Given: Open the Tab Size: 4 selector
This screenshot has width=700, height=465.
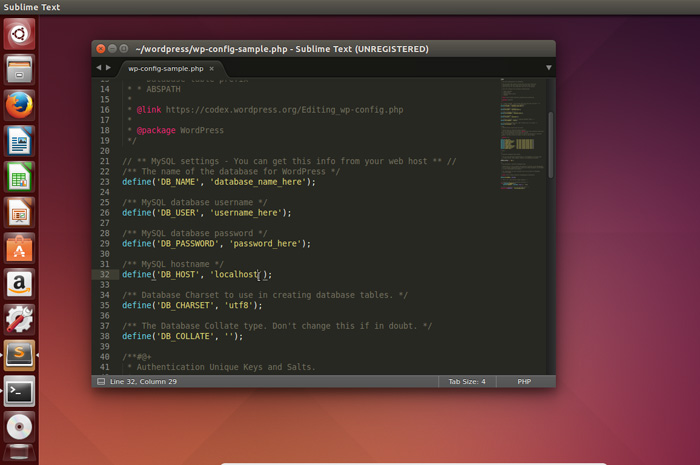Looking at the screenshot, I should pos(467,382).
